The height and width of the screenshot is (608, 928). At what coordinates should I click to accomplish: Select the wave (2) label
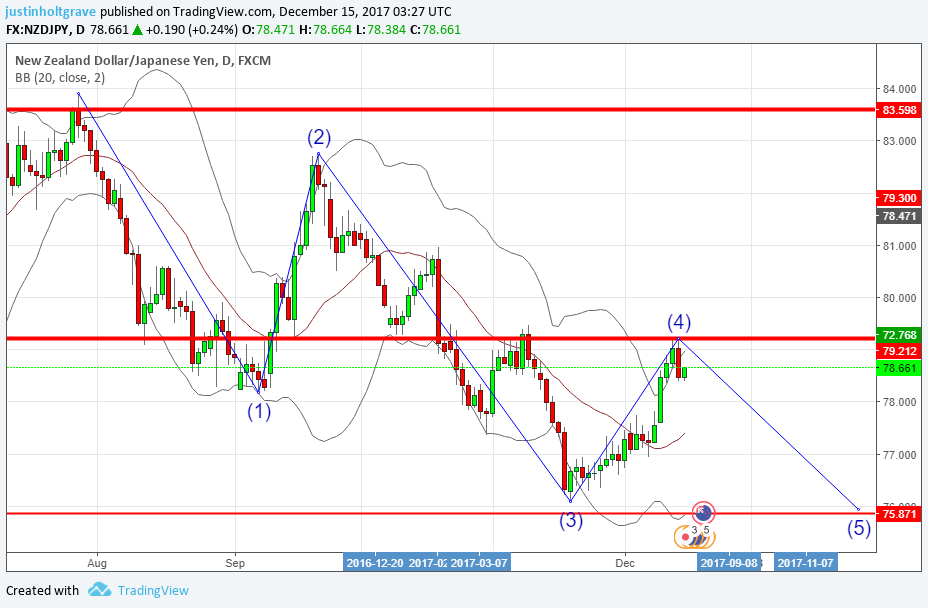(318, 137)
